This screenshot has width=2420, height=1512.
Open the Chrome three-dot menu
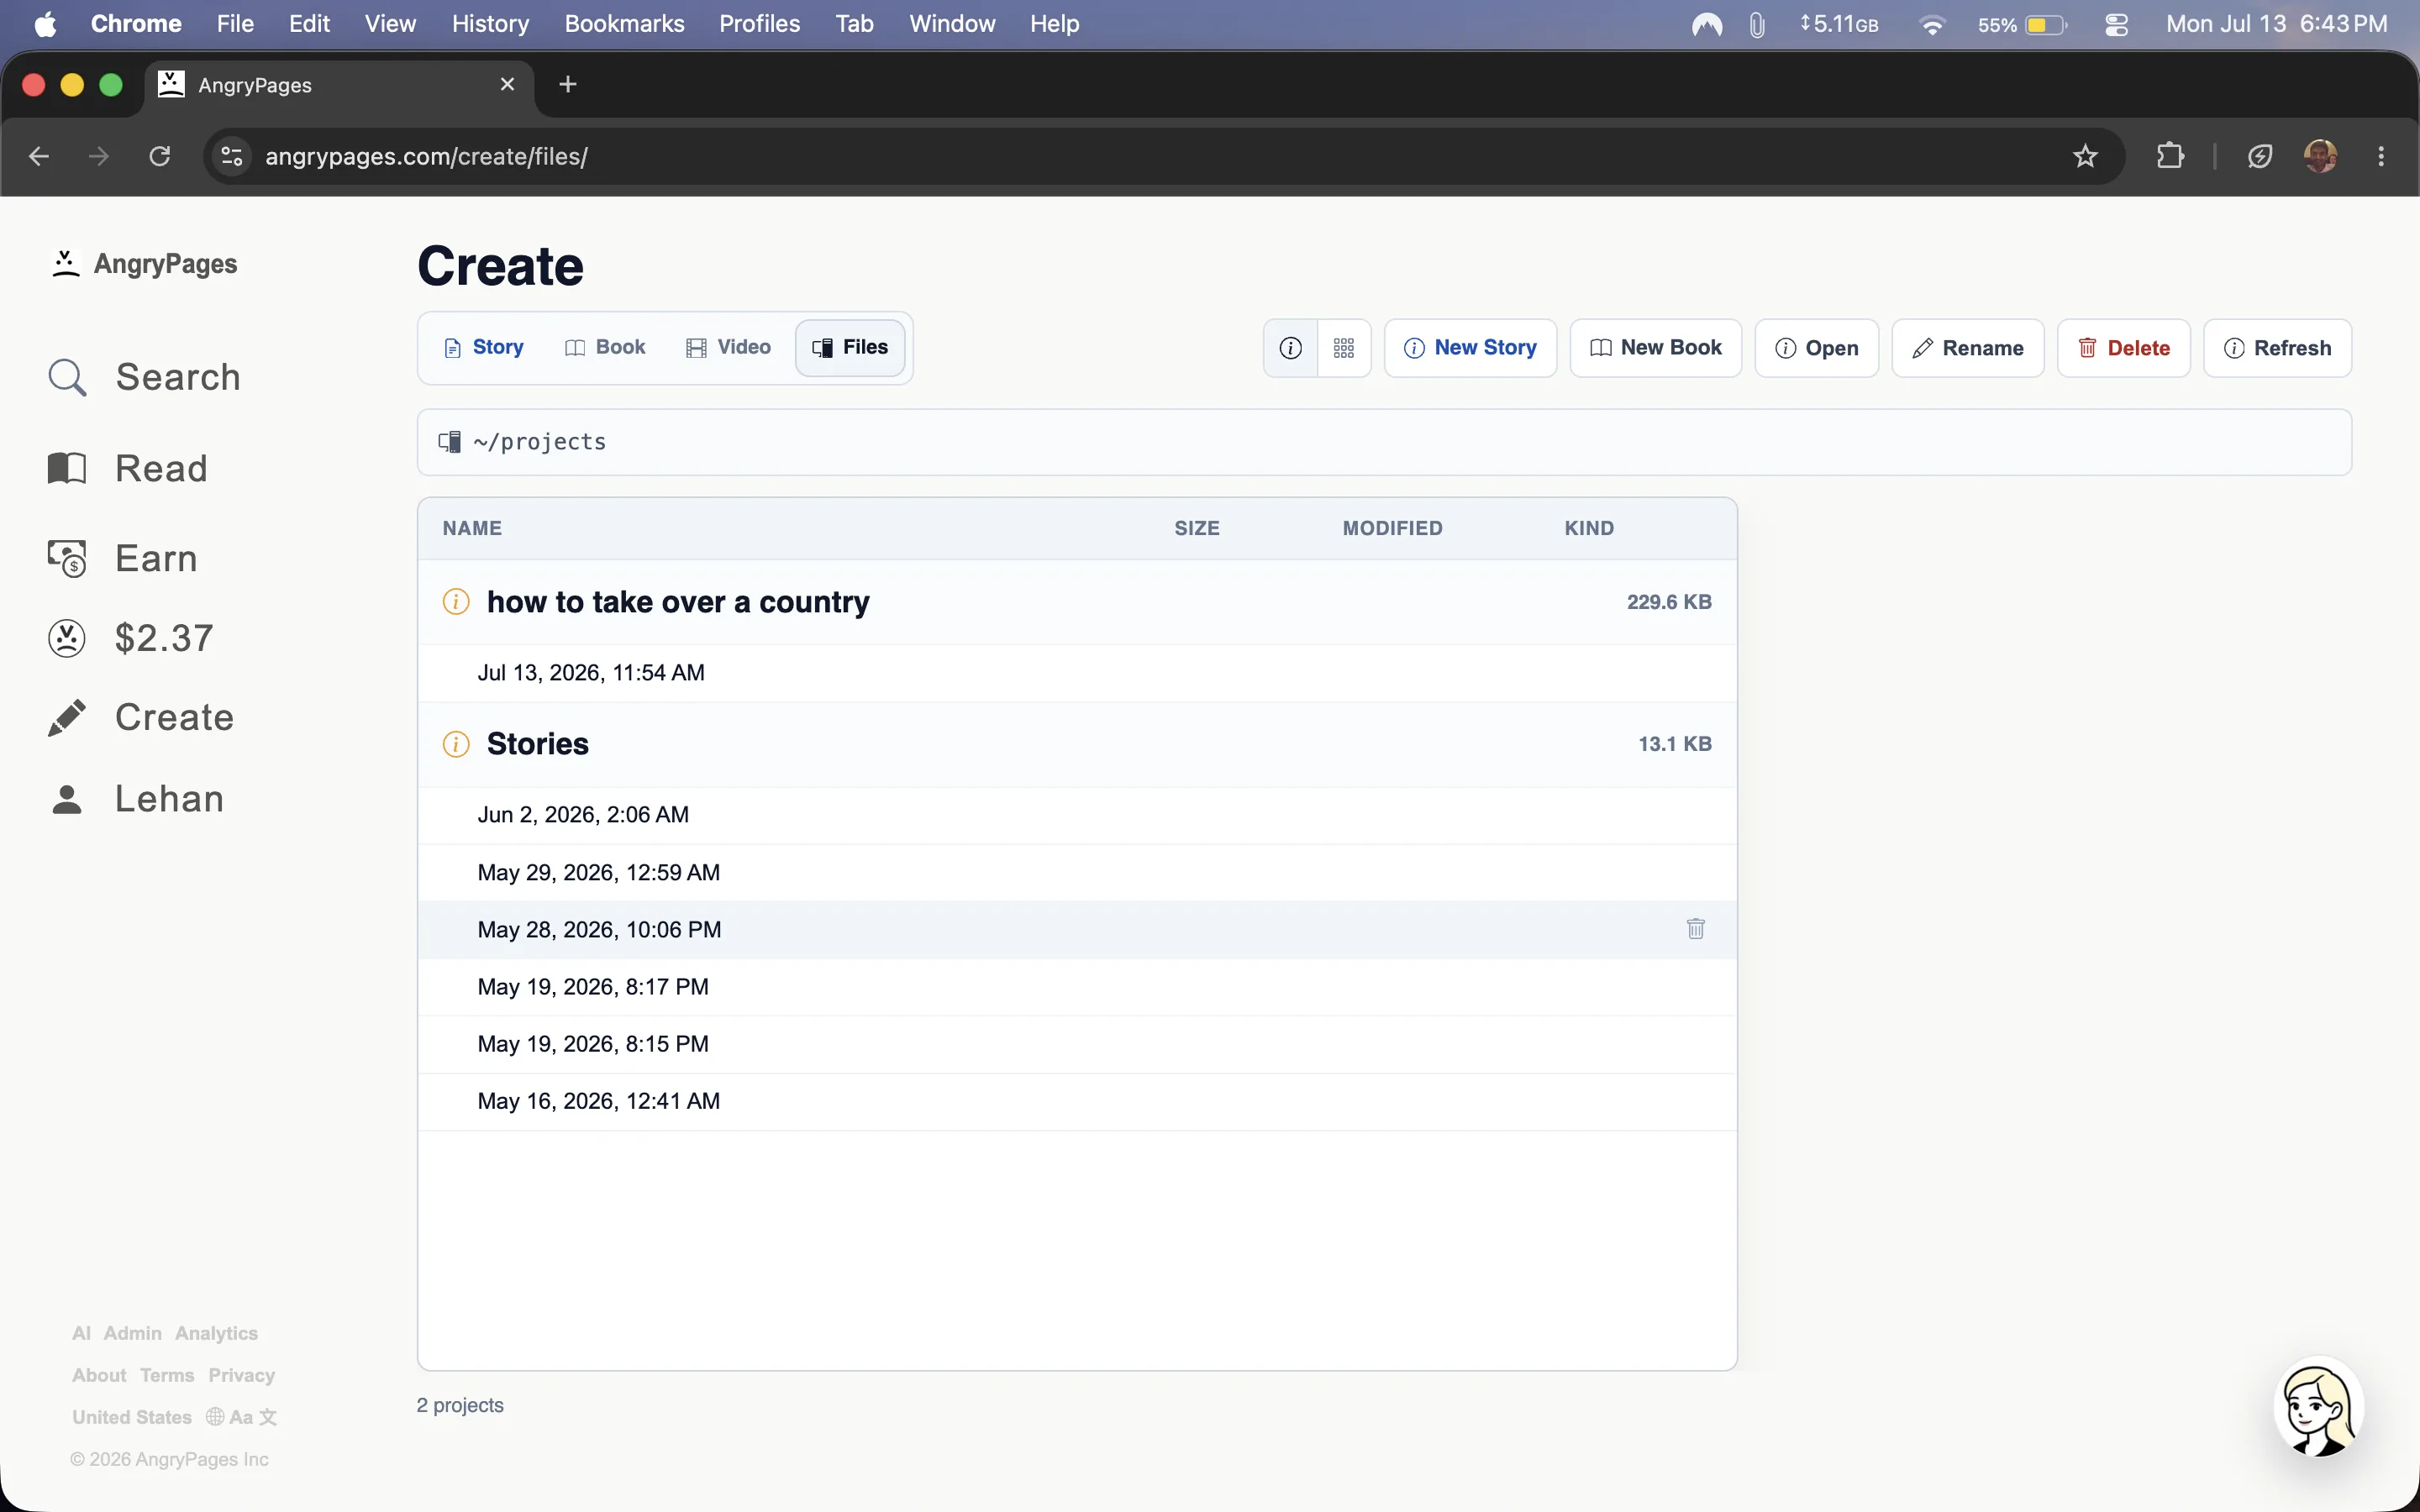[2381, 156]
